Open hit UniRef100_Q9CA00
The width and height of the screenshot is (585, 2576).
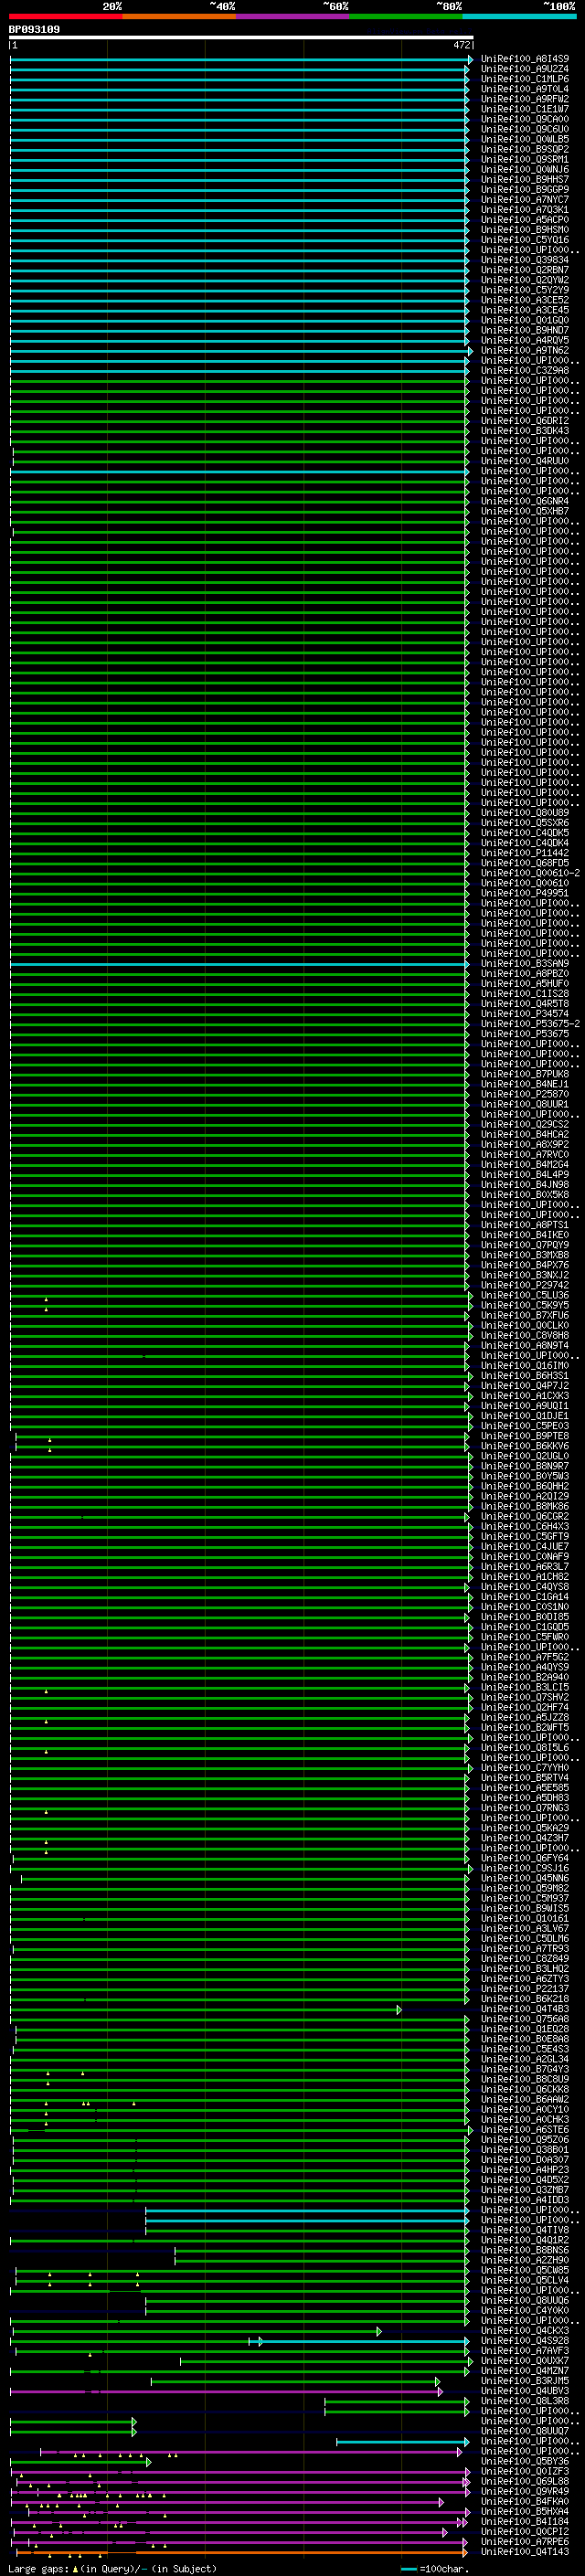(x=525, y=119)
